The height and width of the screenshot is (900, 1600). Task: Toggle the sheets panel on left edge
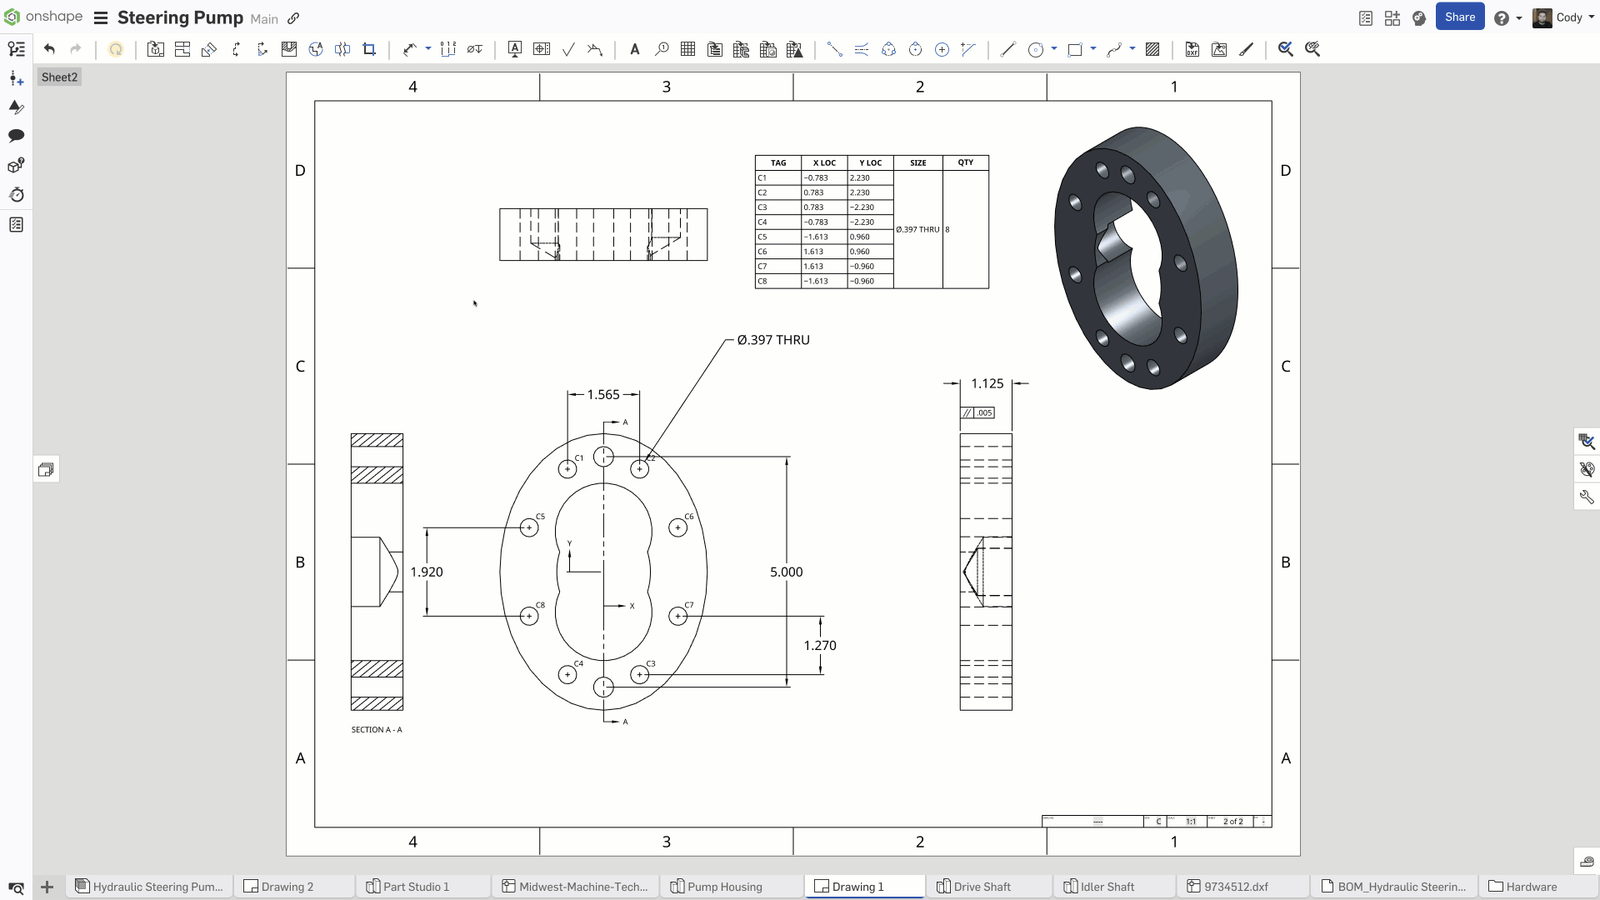pyautogui.click(x=46, y=470)
